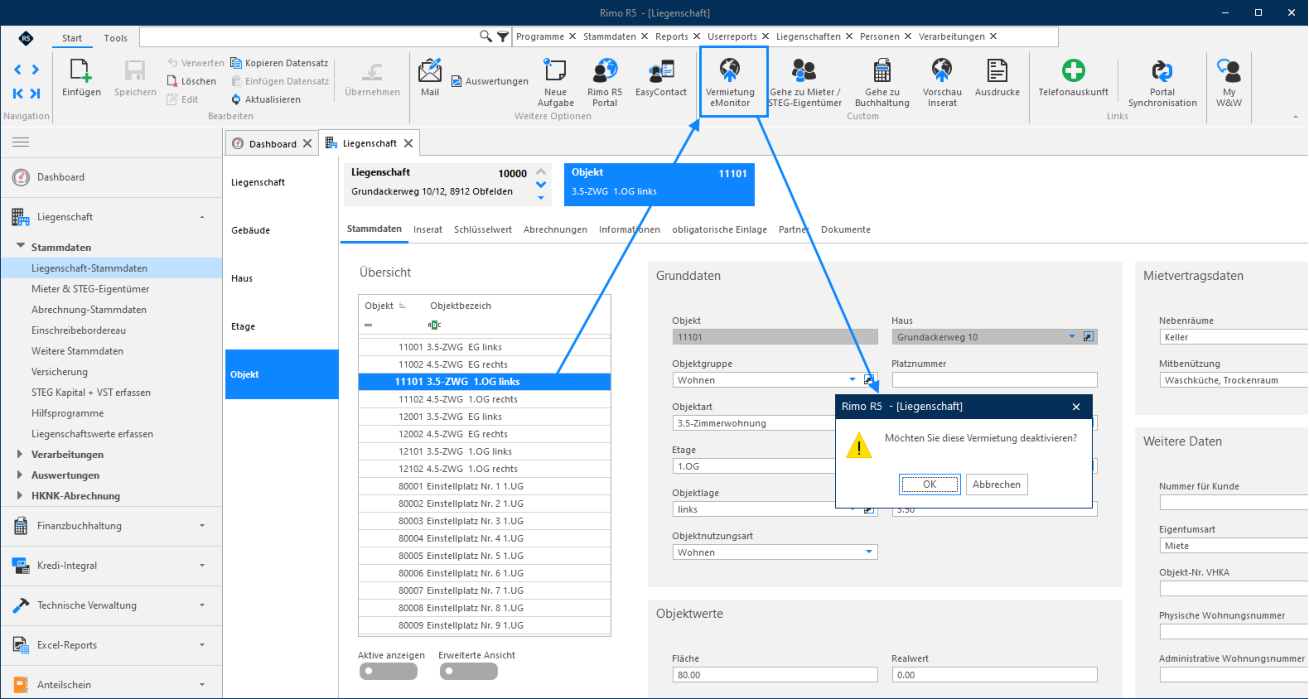Confirm the dialog with OK
This screenshot has height=699, width=1309.
[929, 484]
